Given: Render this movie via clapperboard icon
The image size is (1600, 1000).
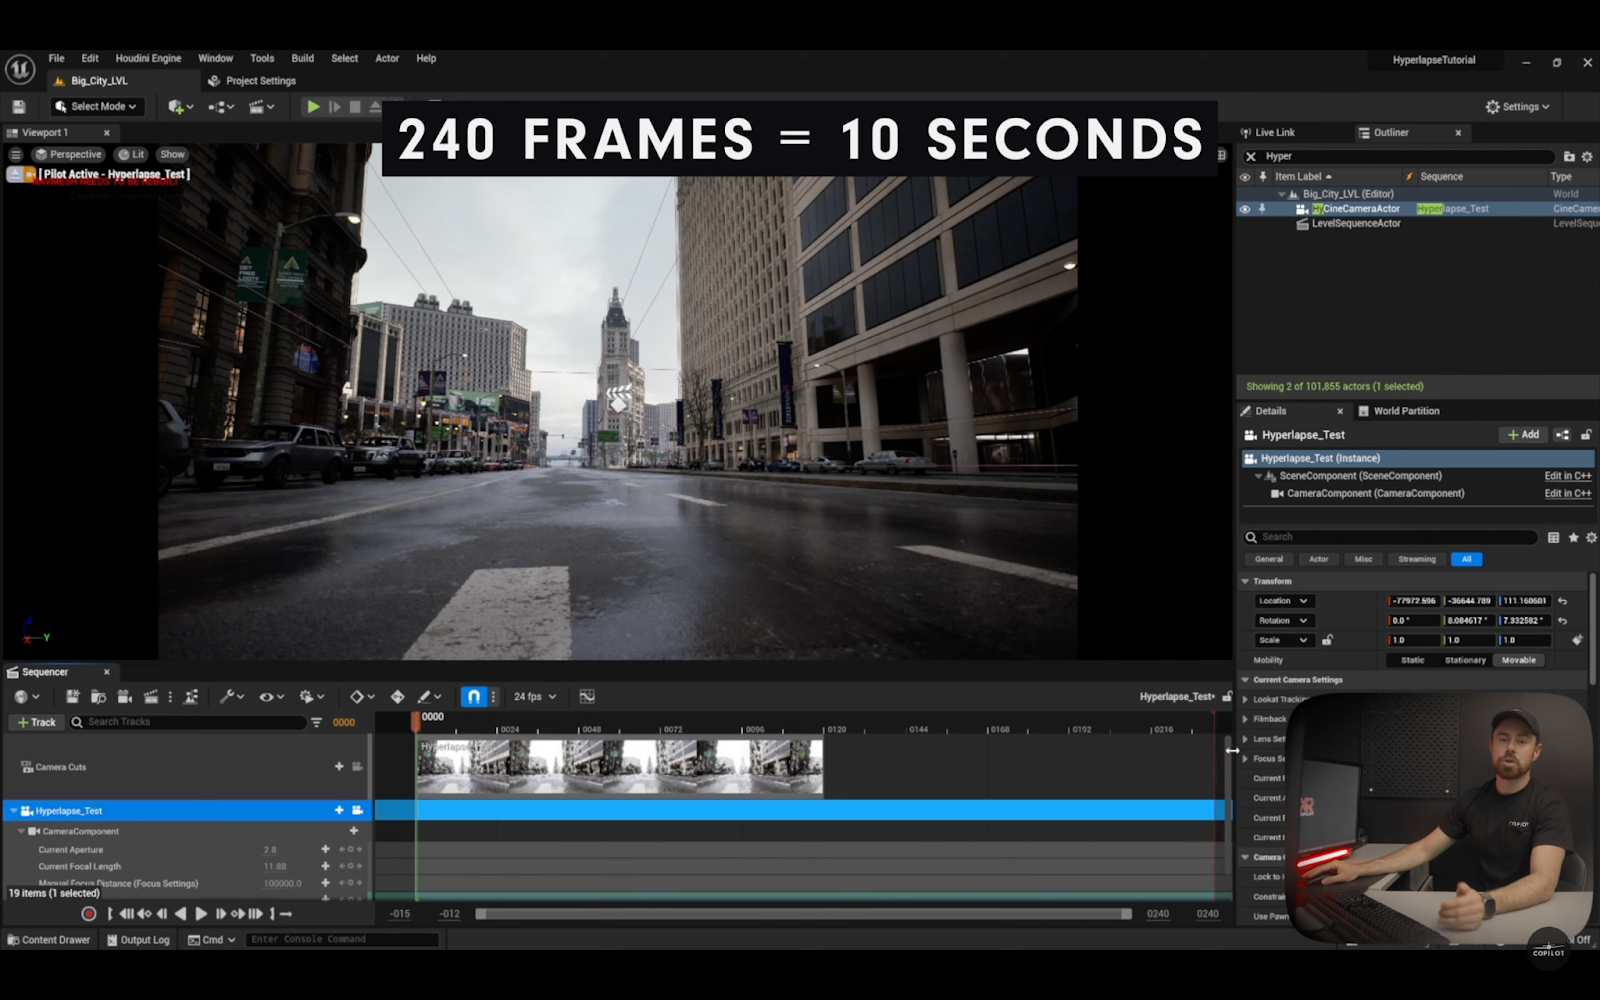Looking at the screenshot, I should (x=151, y=696).
